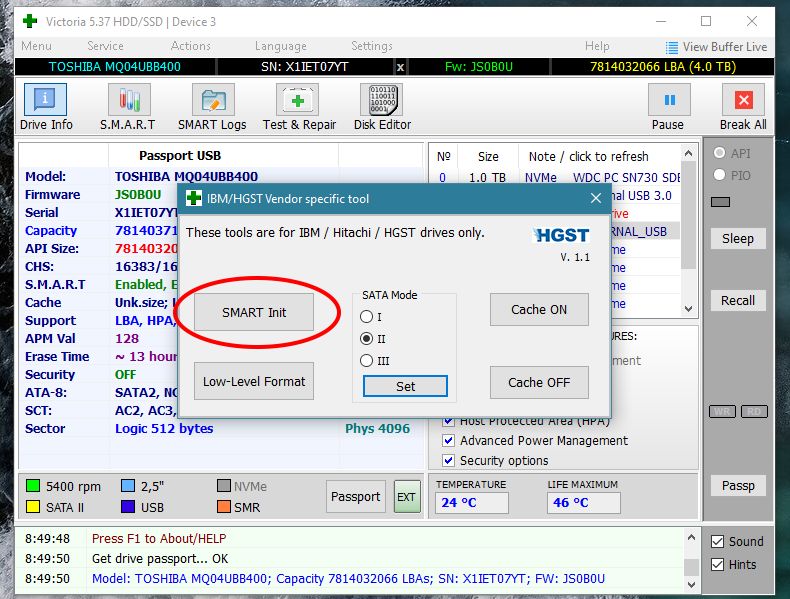This screenshot has width=790, height=599.
Task: Open the Menu menu
Action: tap(36, 46)
